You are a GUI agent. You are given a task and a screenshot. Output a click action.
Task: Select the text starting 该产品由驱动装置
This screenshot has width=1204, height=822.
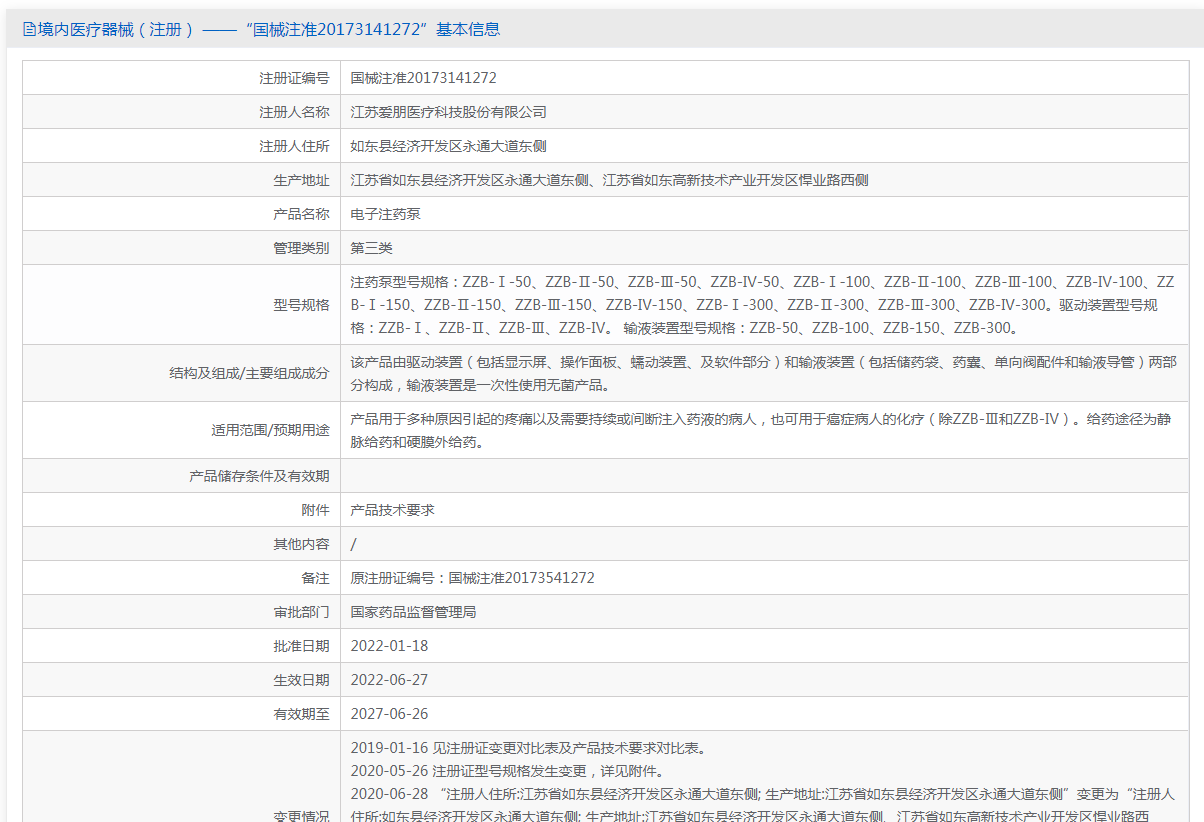pyautogui.click(x=763, y=373)
